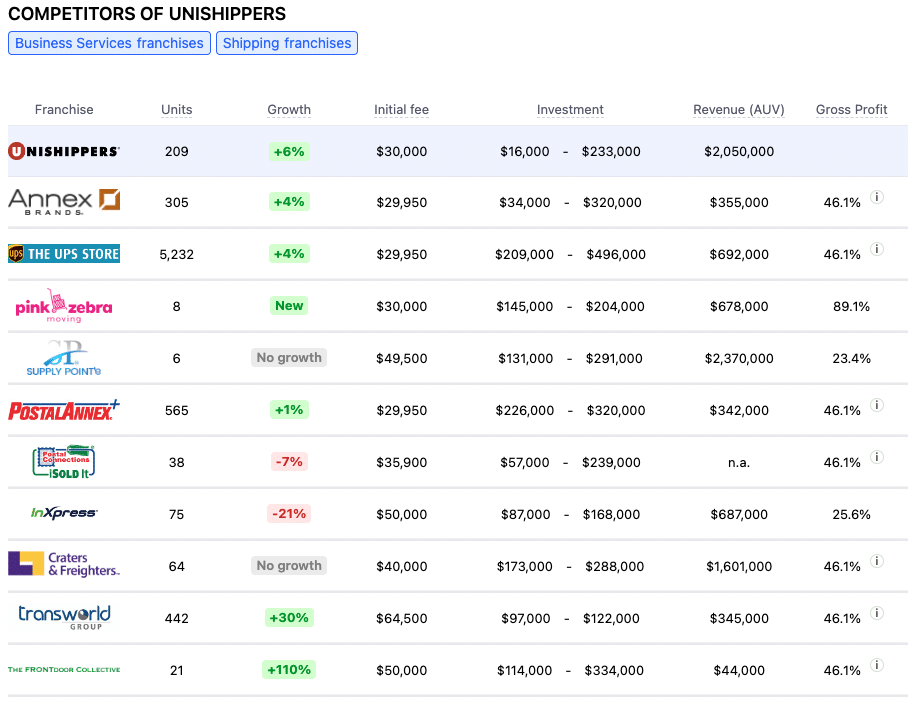Open the Supply Pointe logo

point(64,357)
